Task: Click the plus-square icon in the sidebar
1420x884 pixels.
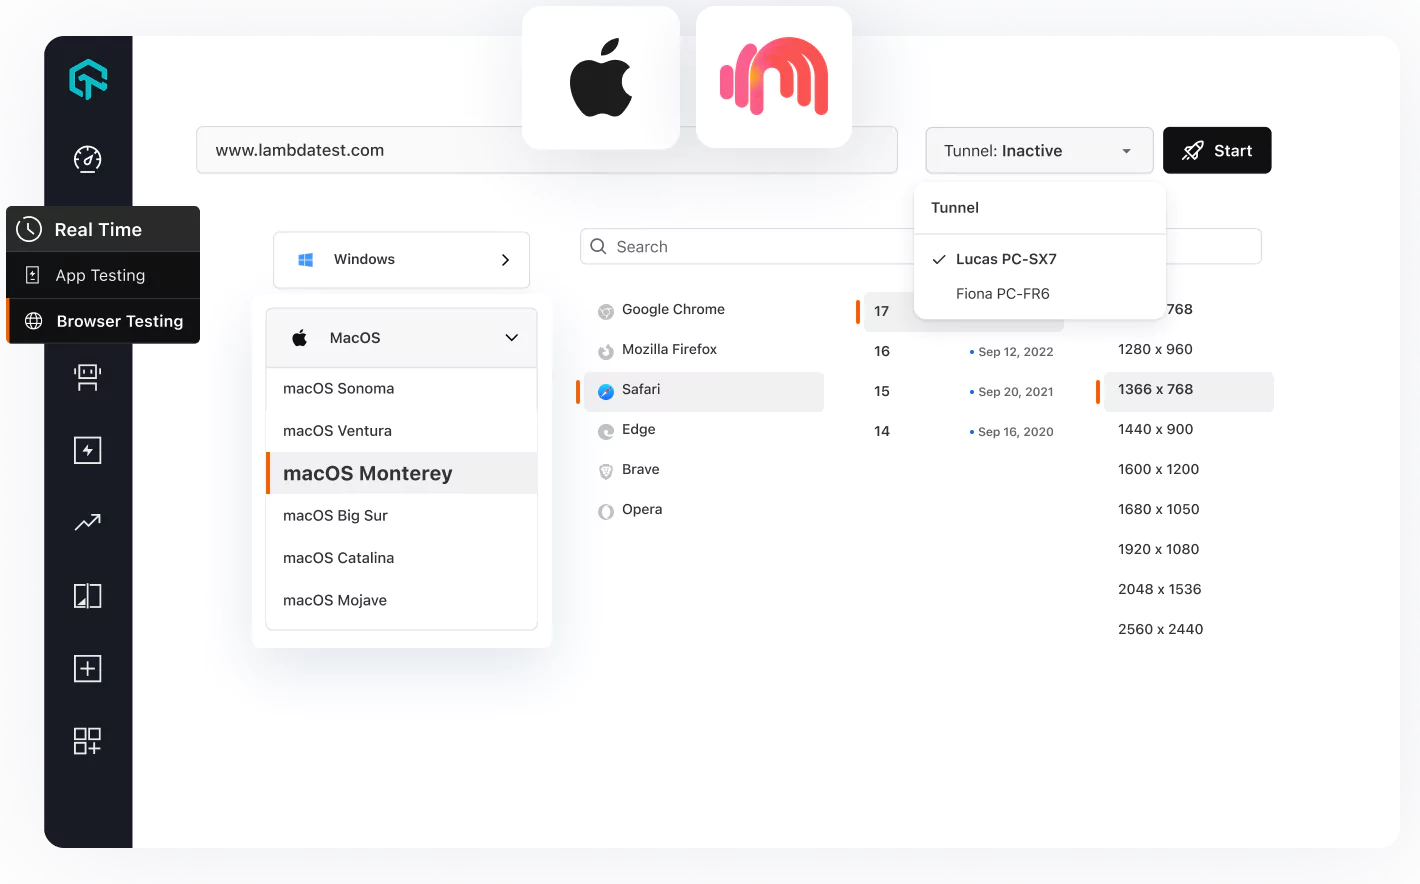Action: [x=88, y=668]
